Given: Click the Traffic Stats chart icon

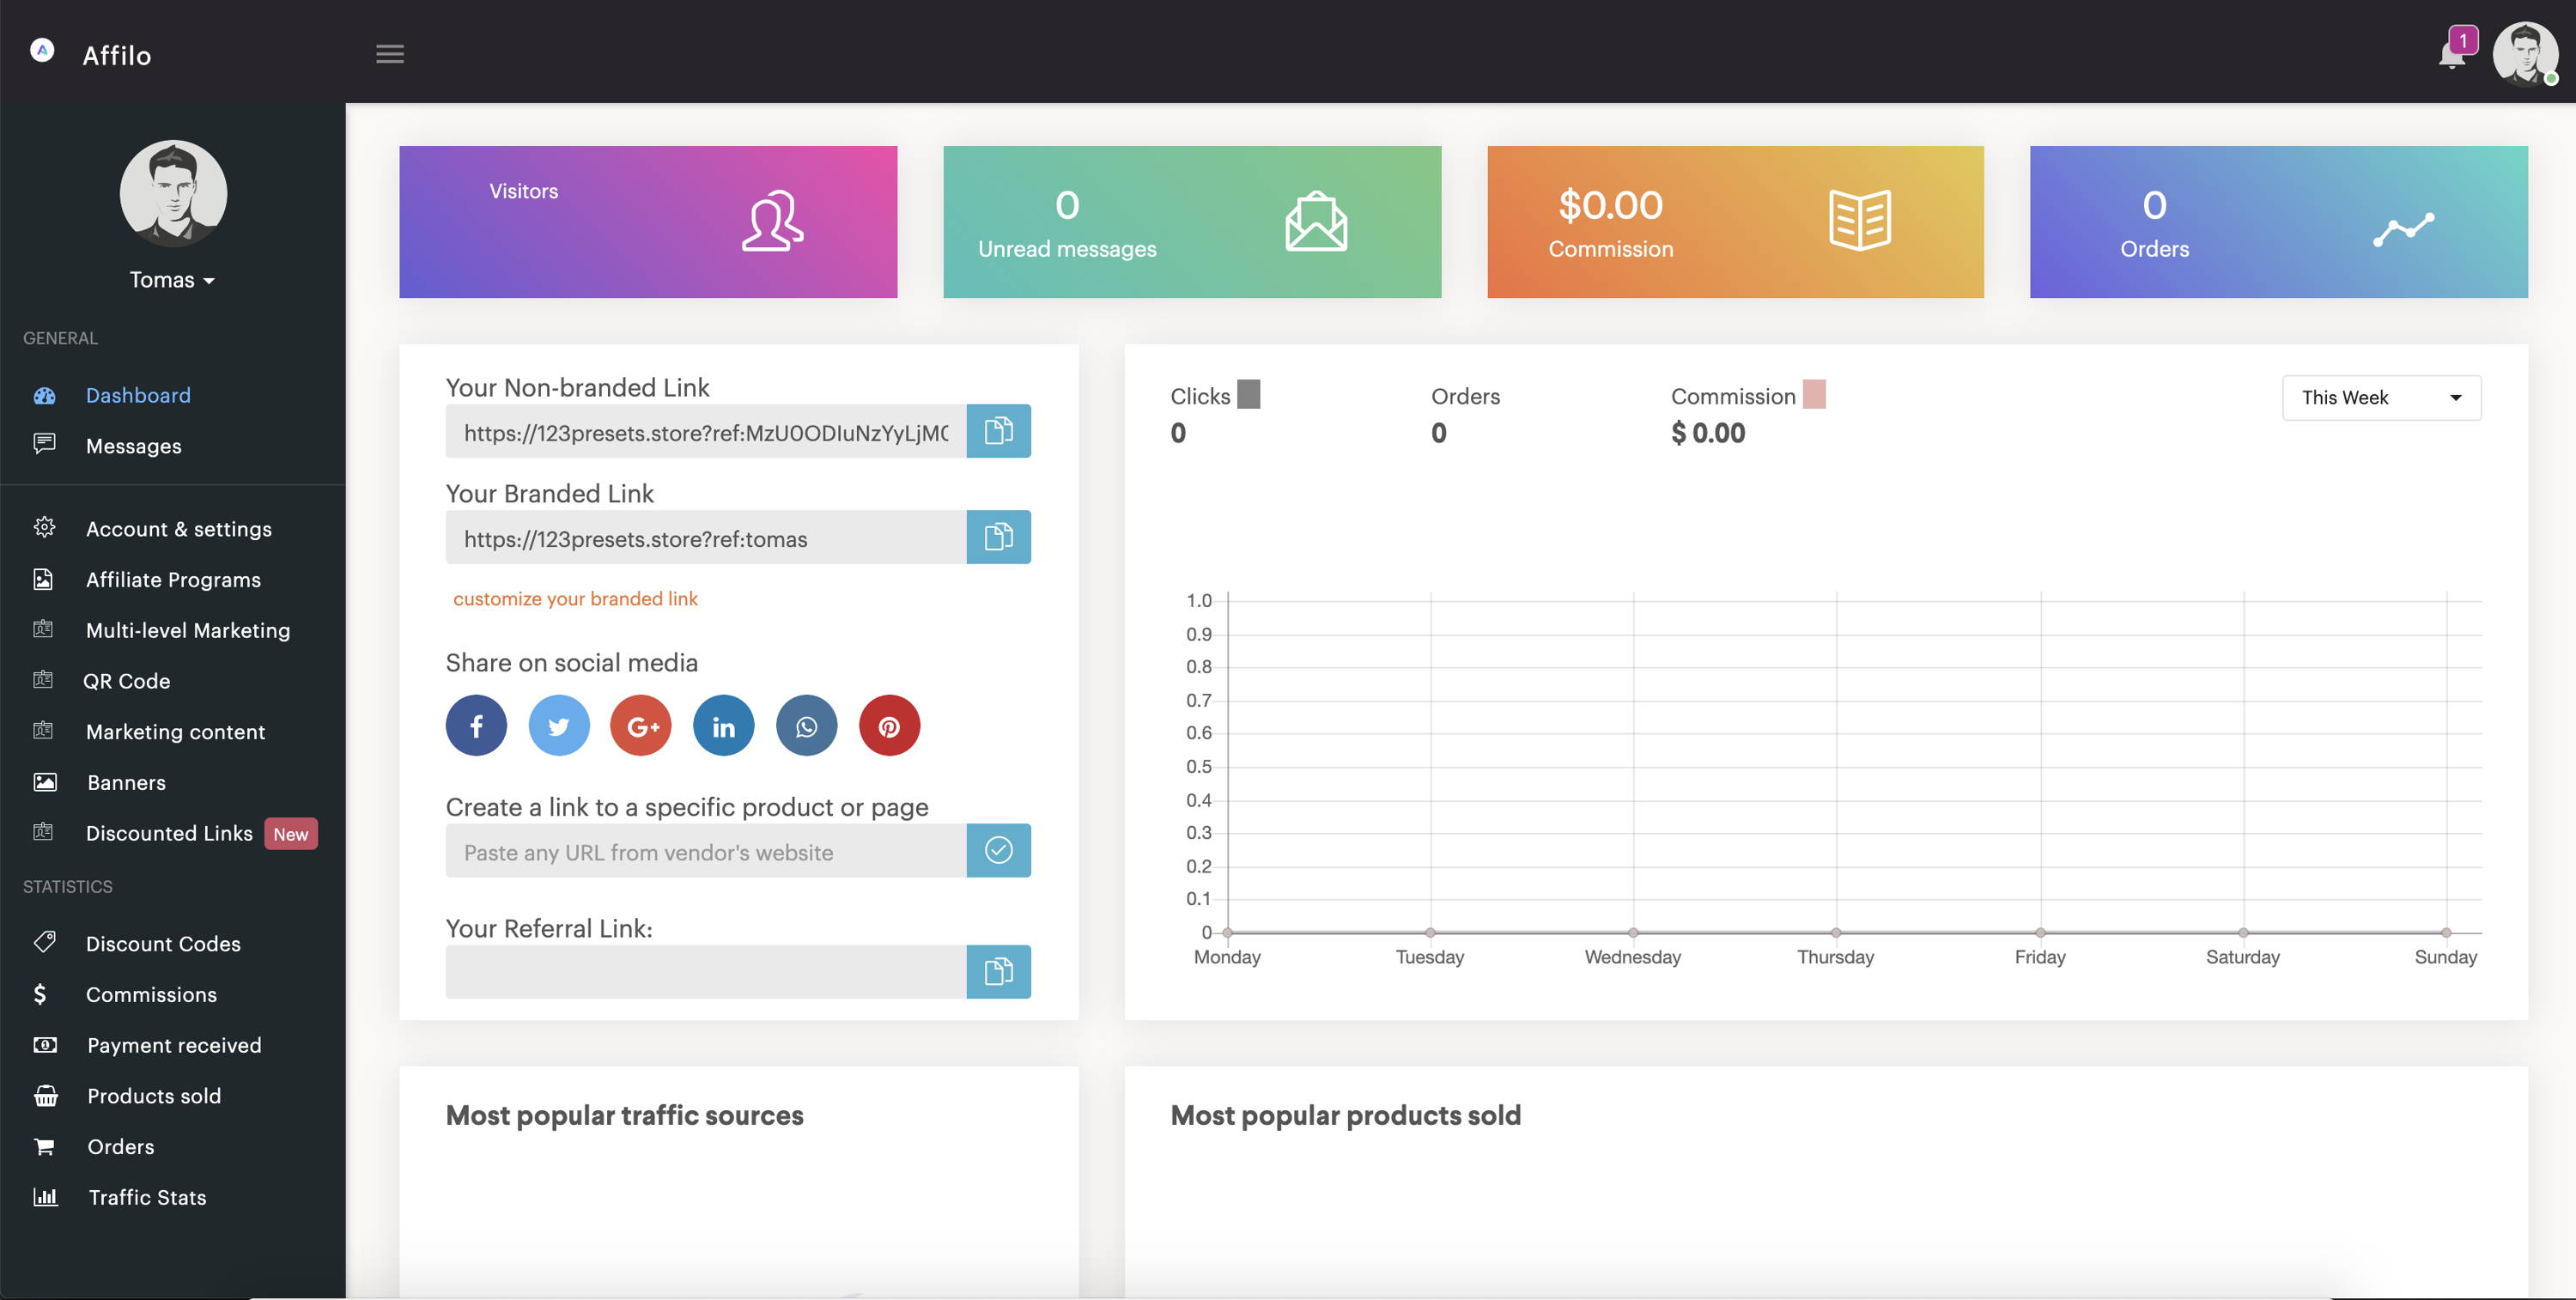Looking at the screenshot, I should pos(45,1197).
